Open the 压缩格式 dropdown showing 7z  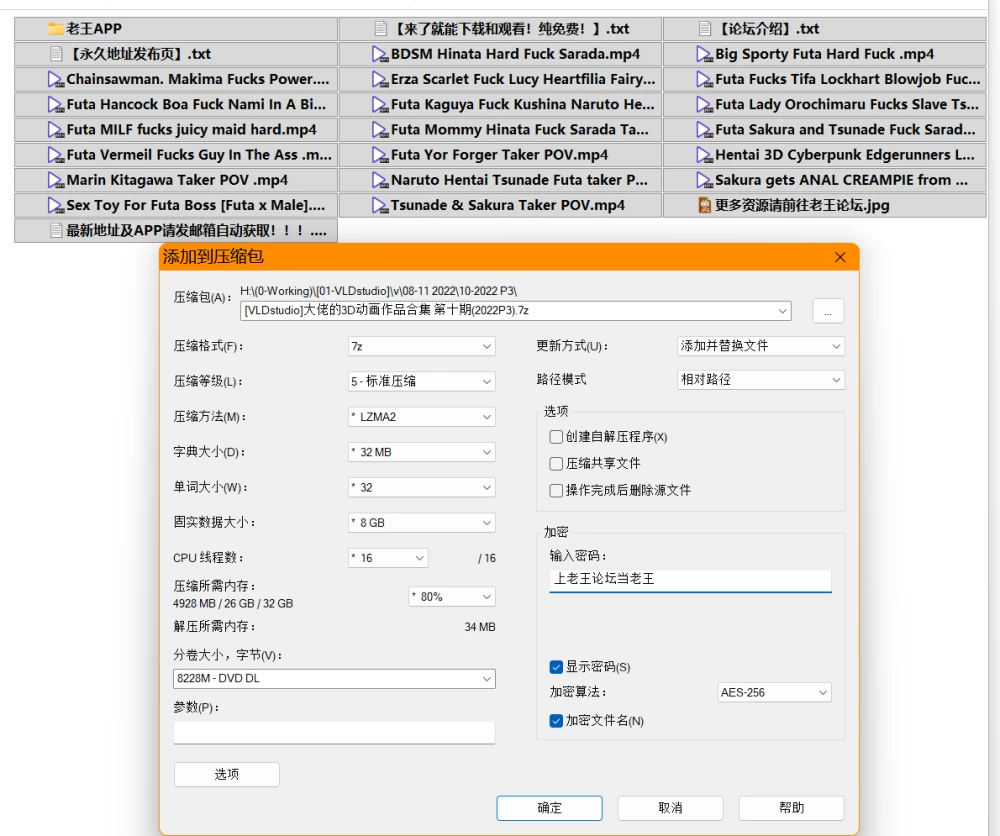tap(422, 346)
